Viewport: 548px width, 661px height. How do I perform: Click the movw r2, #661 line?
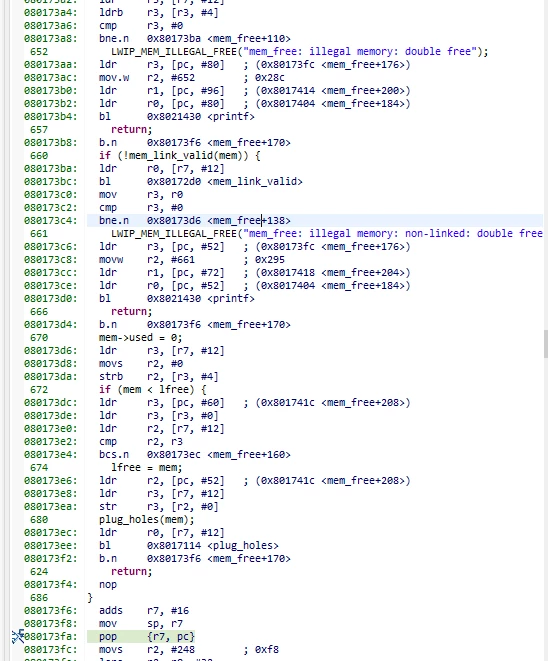click(192, 260)
